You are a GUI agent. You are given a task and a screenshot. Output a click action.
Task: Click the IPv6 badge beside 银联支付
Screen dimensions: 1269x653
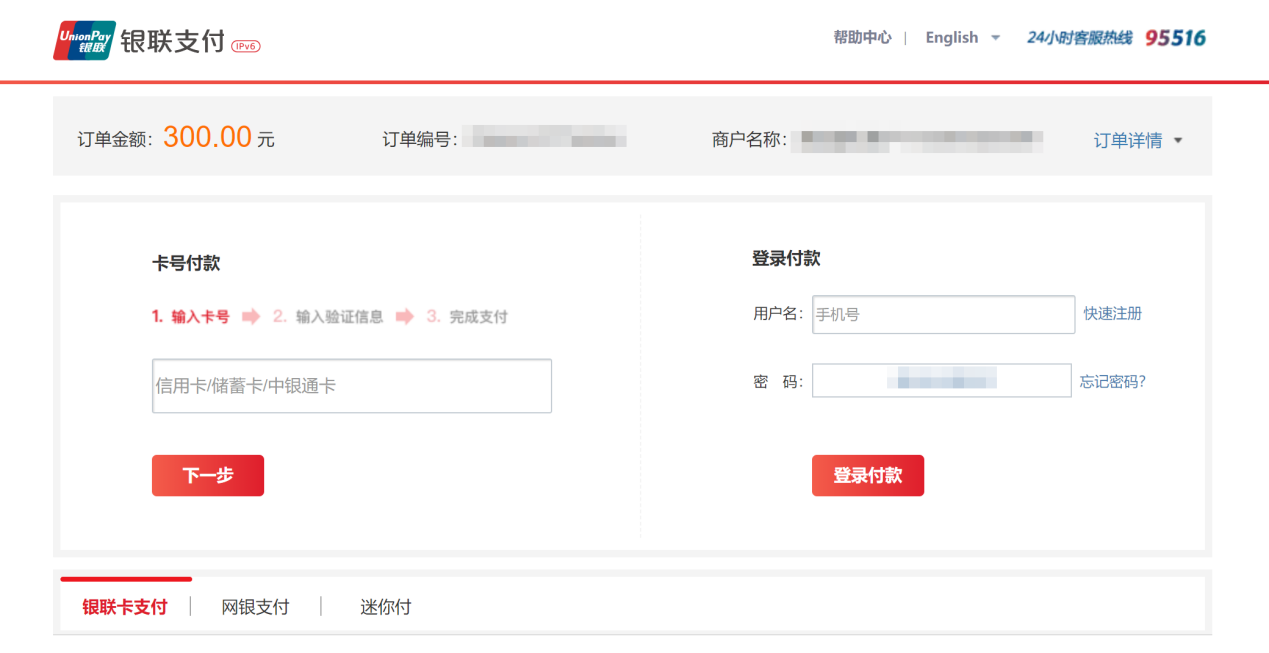[x=245, y=46]
